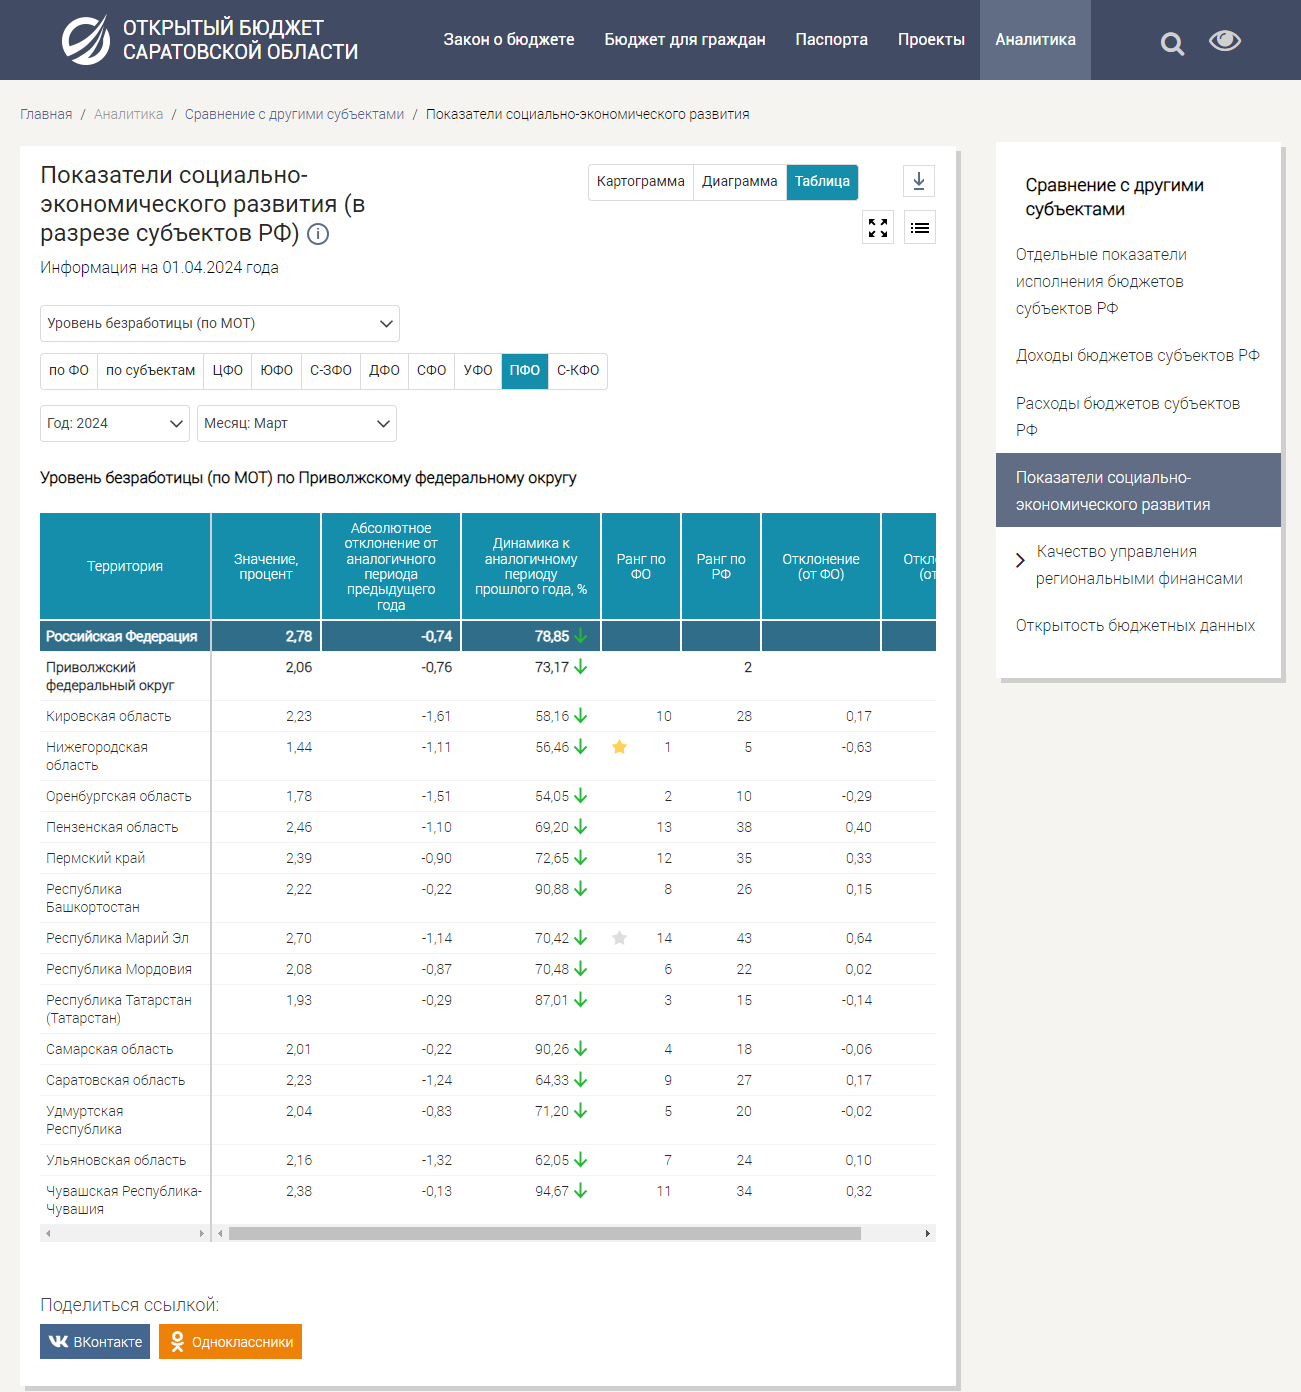Select the ЦФО district filter
Viewport: 1301px width, 1392px height.
[x=228, y=371]
